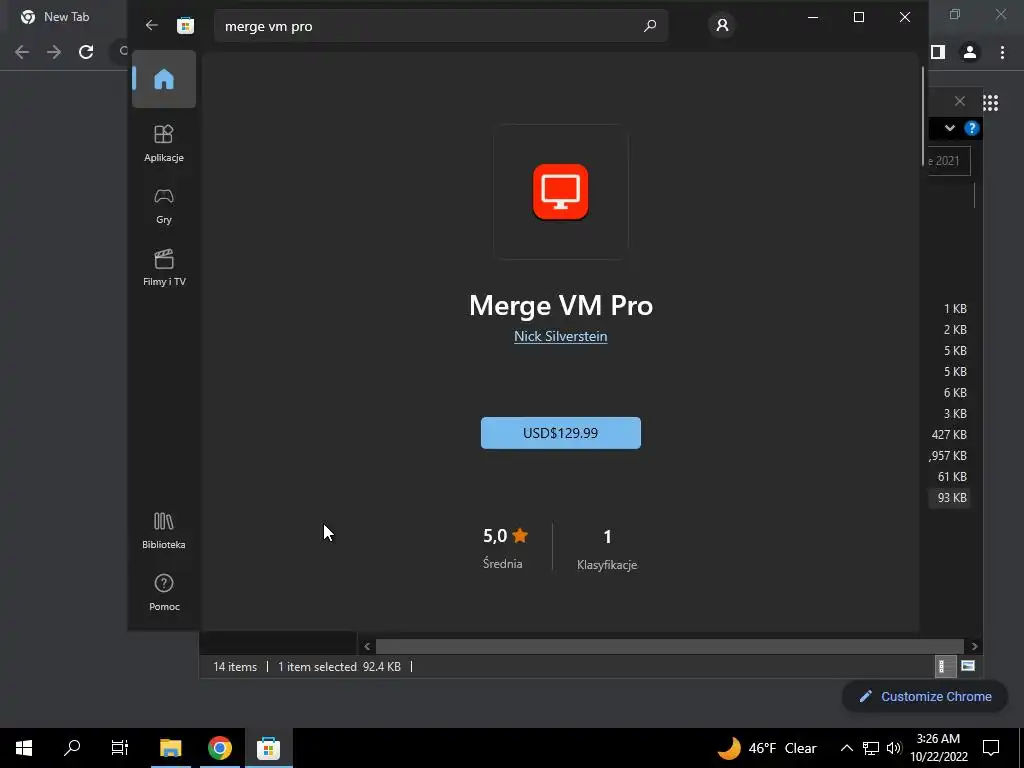
Task: Minimize the Microsoft Store window
Action: [x=813, y=18]
